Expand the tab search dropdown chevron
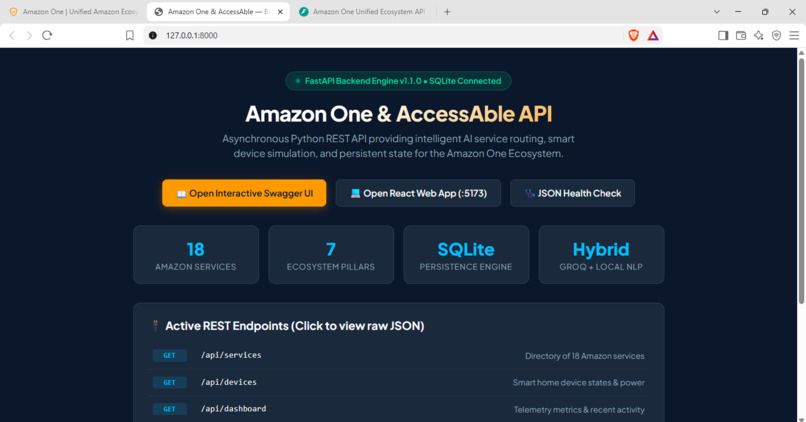This screenshot has height=422, width=806. (x=717, y=12)
